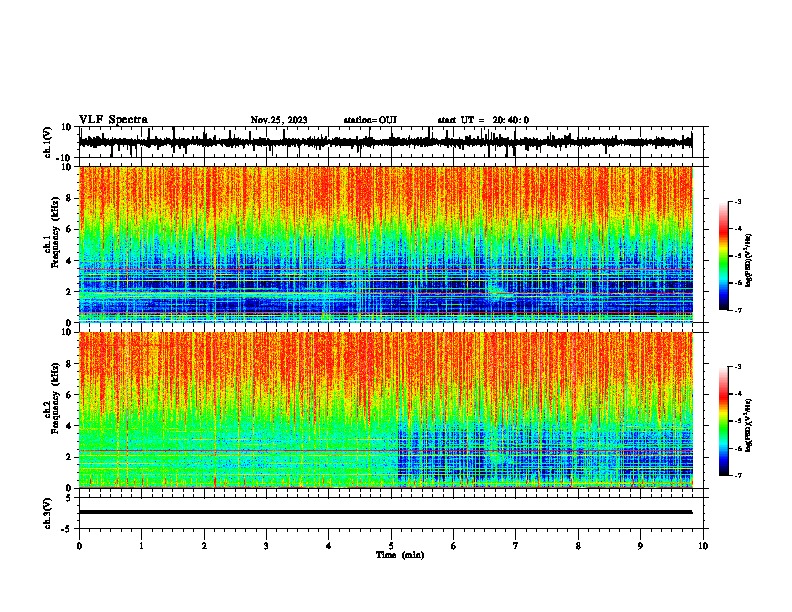Viewport: 792px width, 612px height.
Task: Click time axis tick label '4'
Action: coord(329,546)
